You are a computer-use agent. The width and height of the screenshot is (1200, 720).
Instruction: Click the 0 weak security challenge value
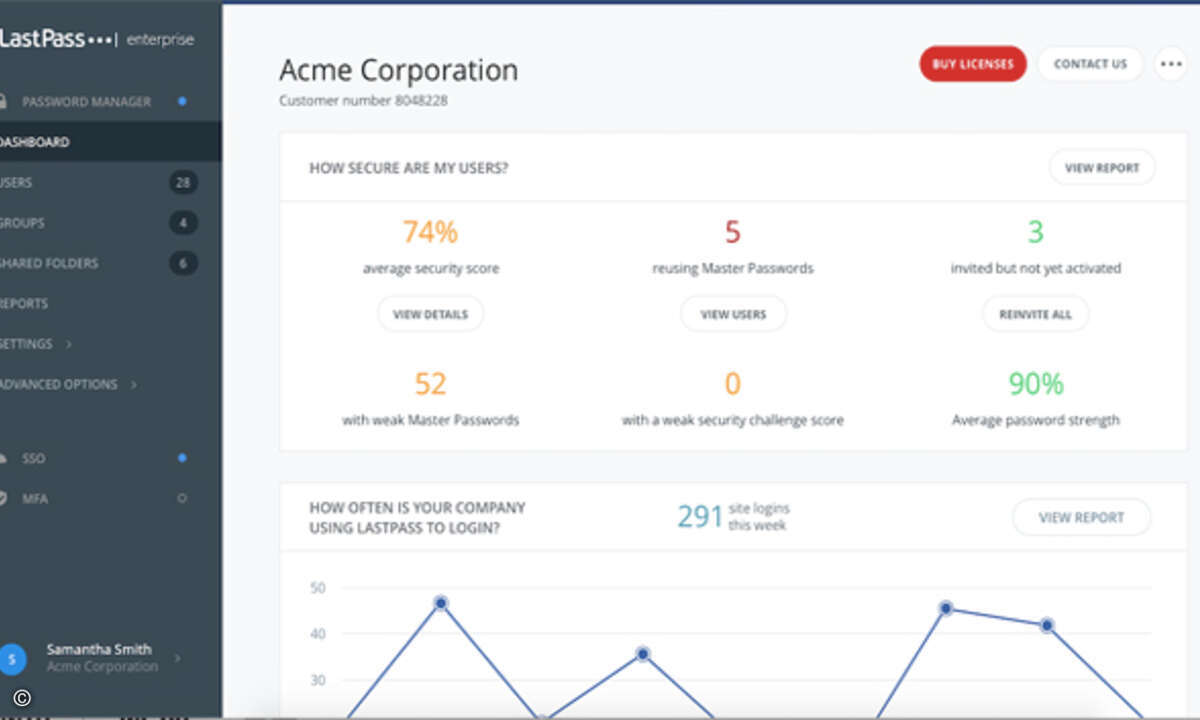click(x=733, y=384)
